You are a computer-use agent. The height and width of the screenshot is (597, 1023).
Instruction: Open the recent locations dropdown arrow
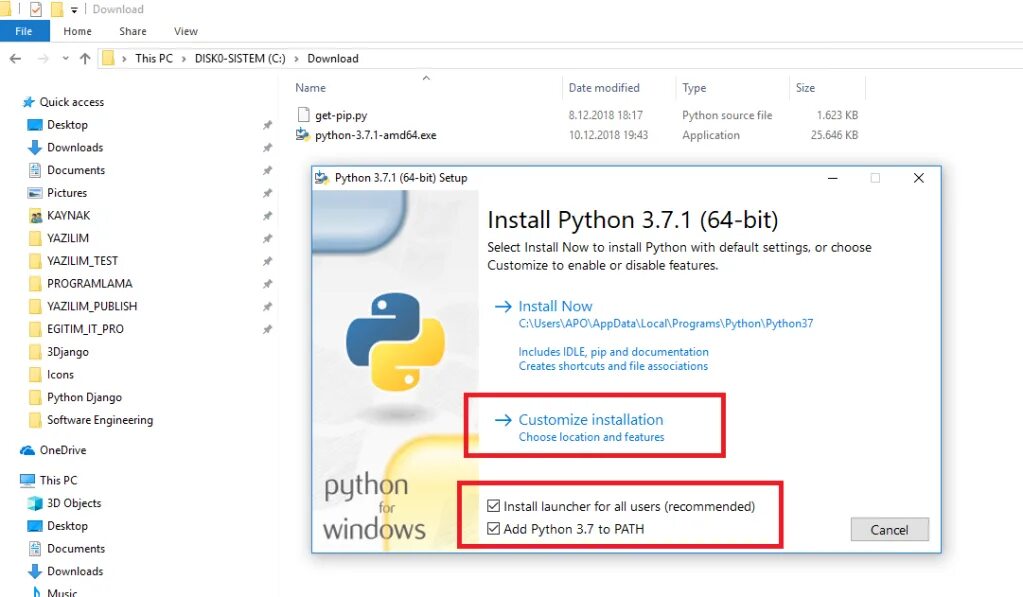point(66,58)
